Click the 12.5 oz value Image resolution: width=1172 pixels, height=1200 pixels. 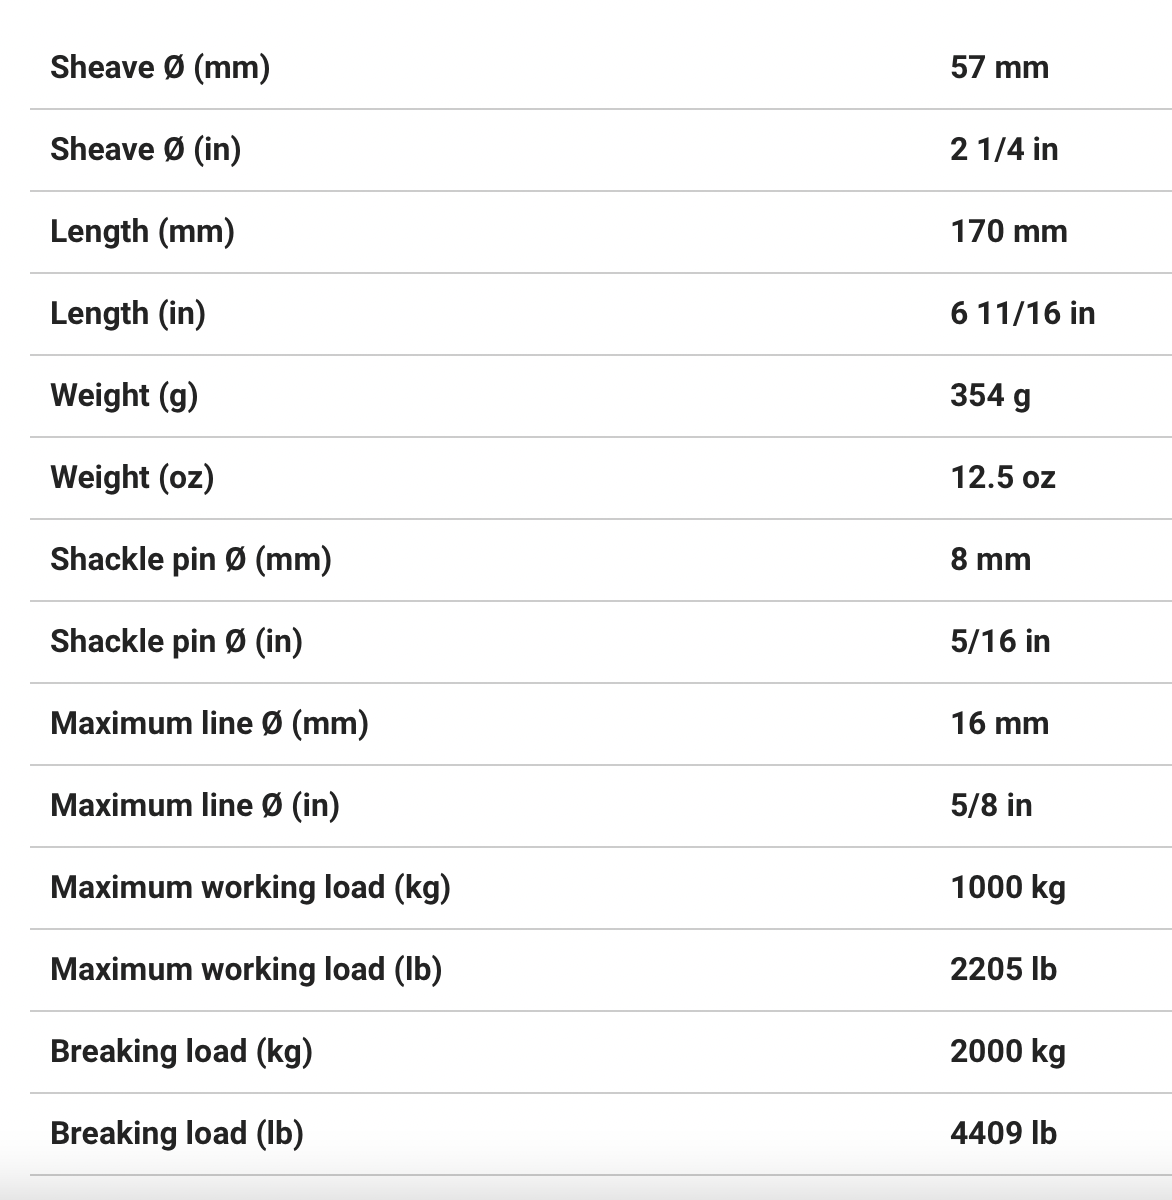pyautogui.click(x=1002, y=478)
